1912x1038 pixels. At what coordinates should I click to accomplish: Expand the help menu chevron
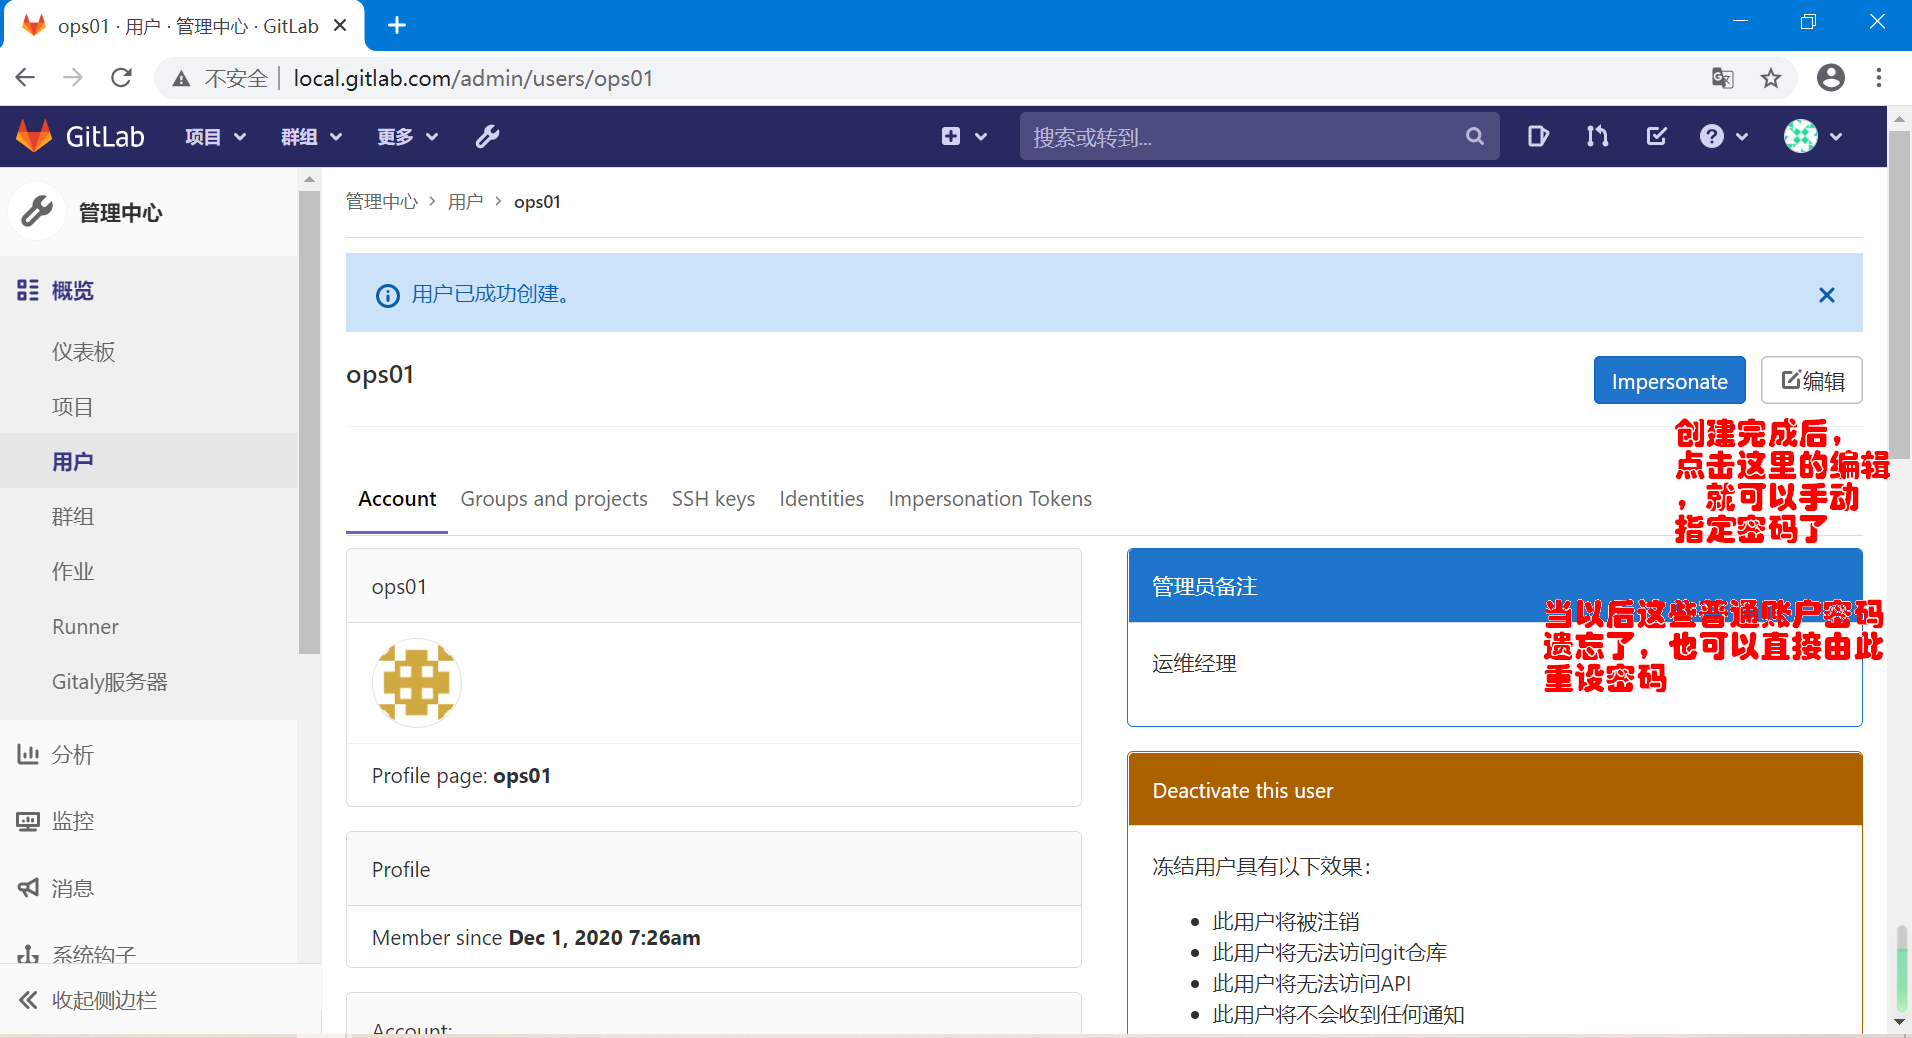[1742, 137]
